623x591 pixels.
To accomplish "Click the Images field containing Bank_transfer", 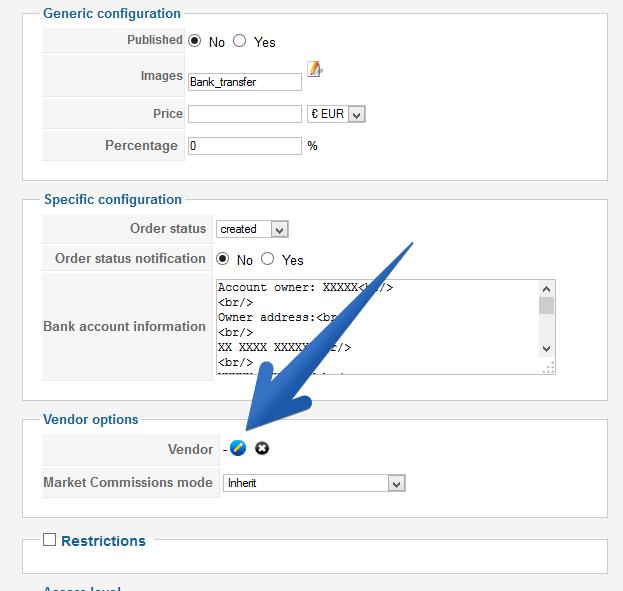I will point(244,82).
